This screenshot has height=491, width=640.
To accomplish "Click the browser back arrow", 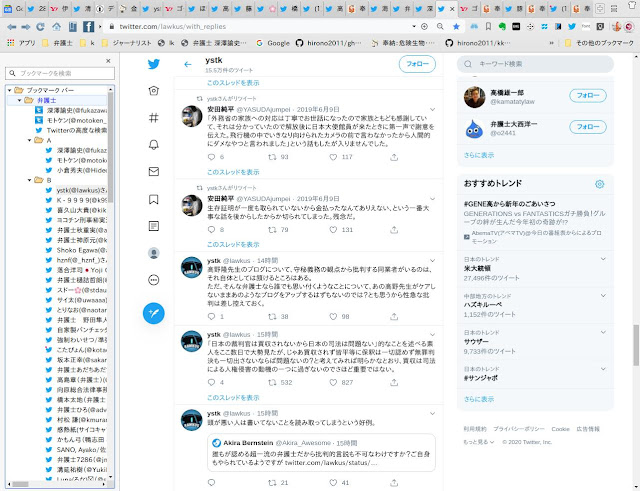I will point(12,27).
